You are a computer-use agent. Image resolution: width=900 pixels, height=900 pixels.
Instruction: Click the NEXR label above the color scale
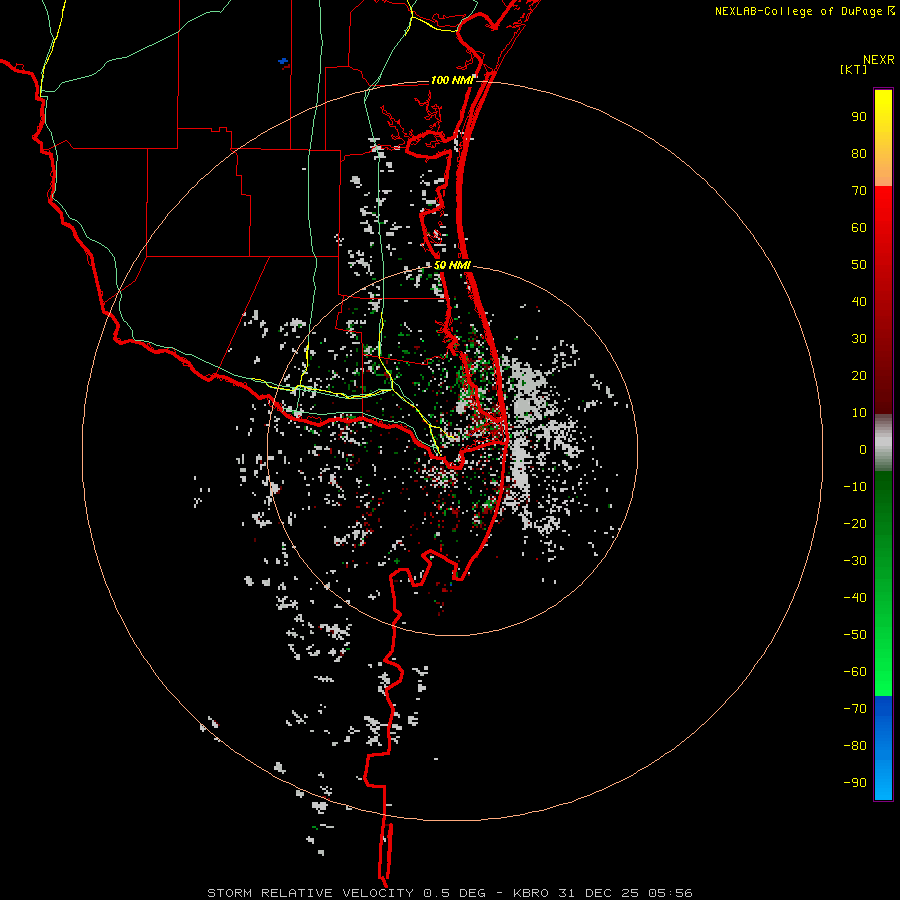click(x=878, y=60)
